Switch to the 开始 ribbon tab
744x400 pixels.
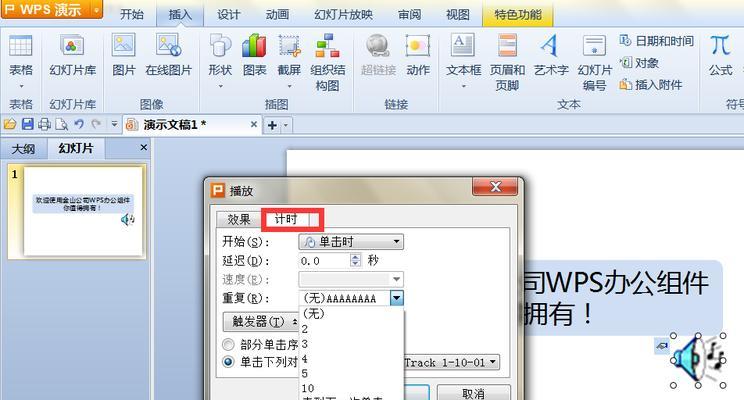[x=131, y=15]
